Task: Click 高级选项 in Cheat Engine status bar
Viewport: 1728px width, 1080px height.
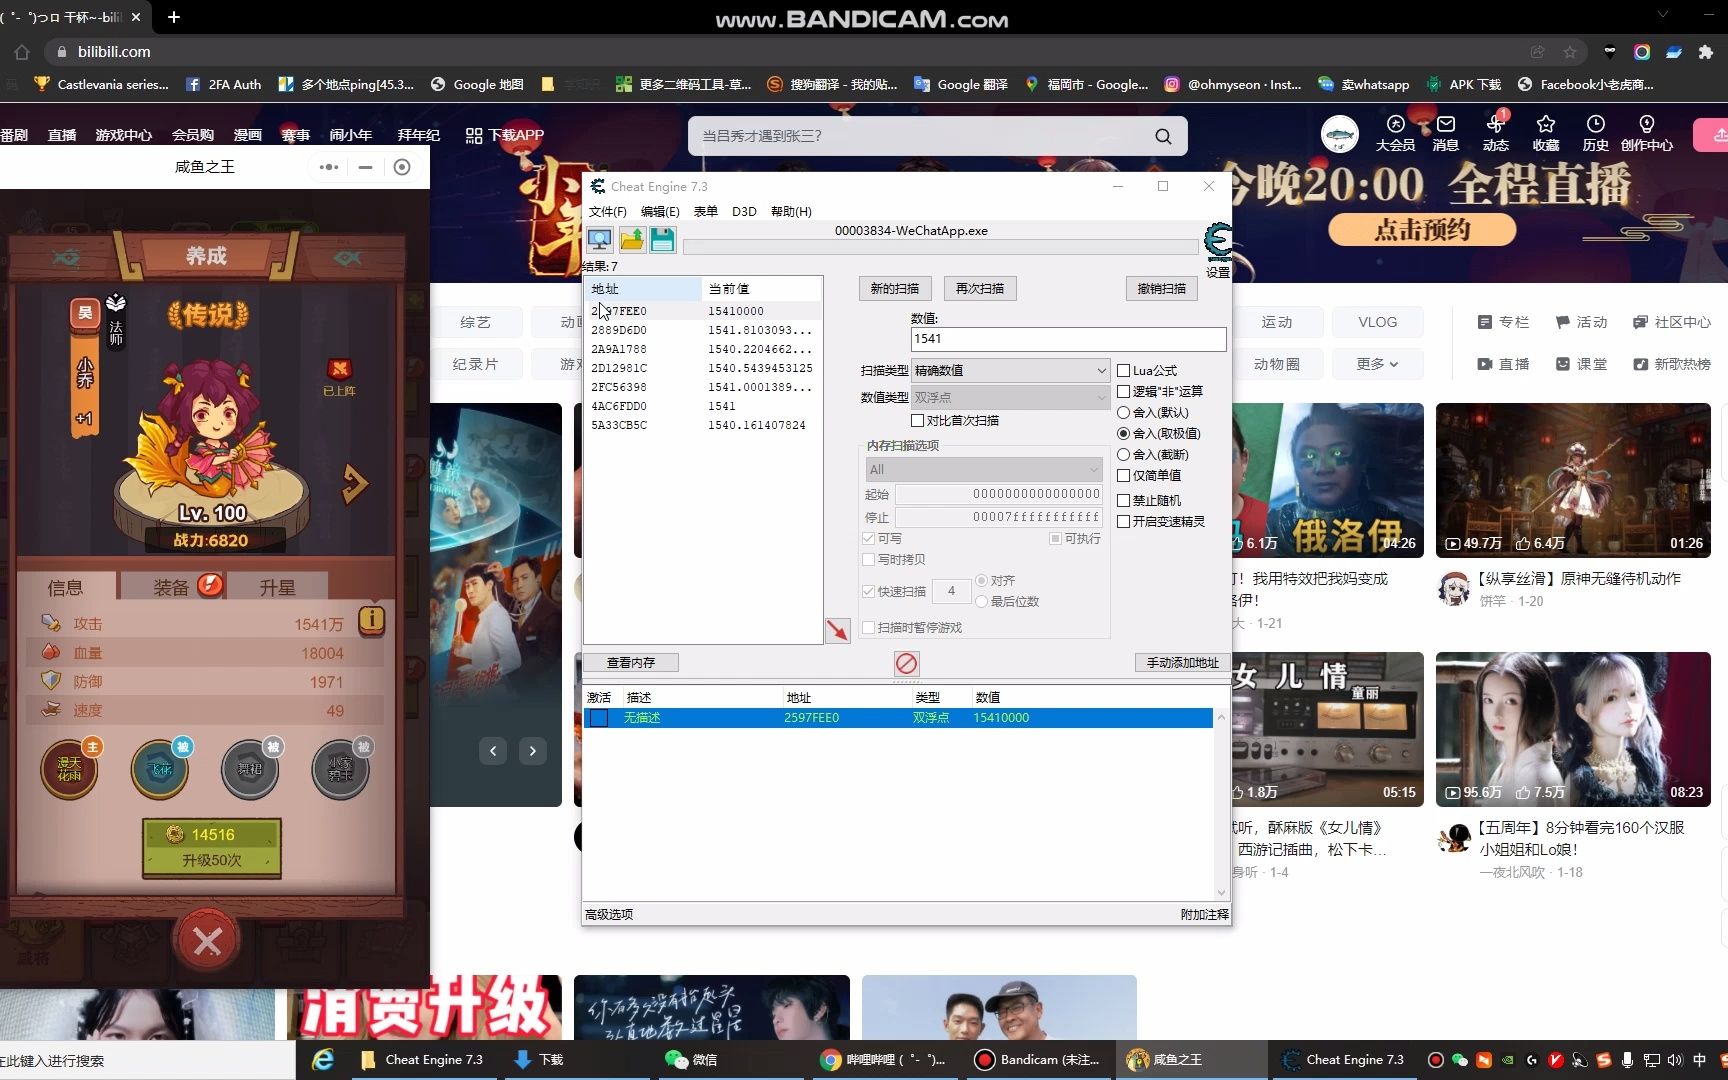Action: click(609, 914)
